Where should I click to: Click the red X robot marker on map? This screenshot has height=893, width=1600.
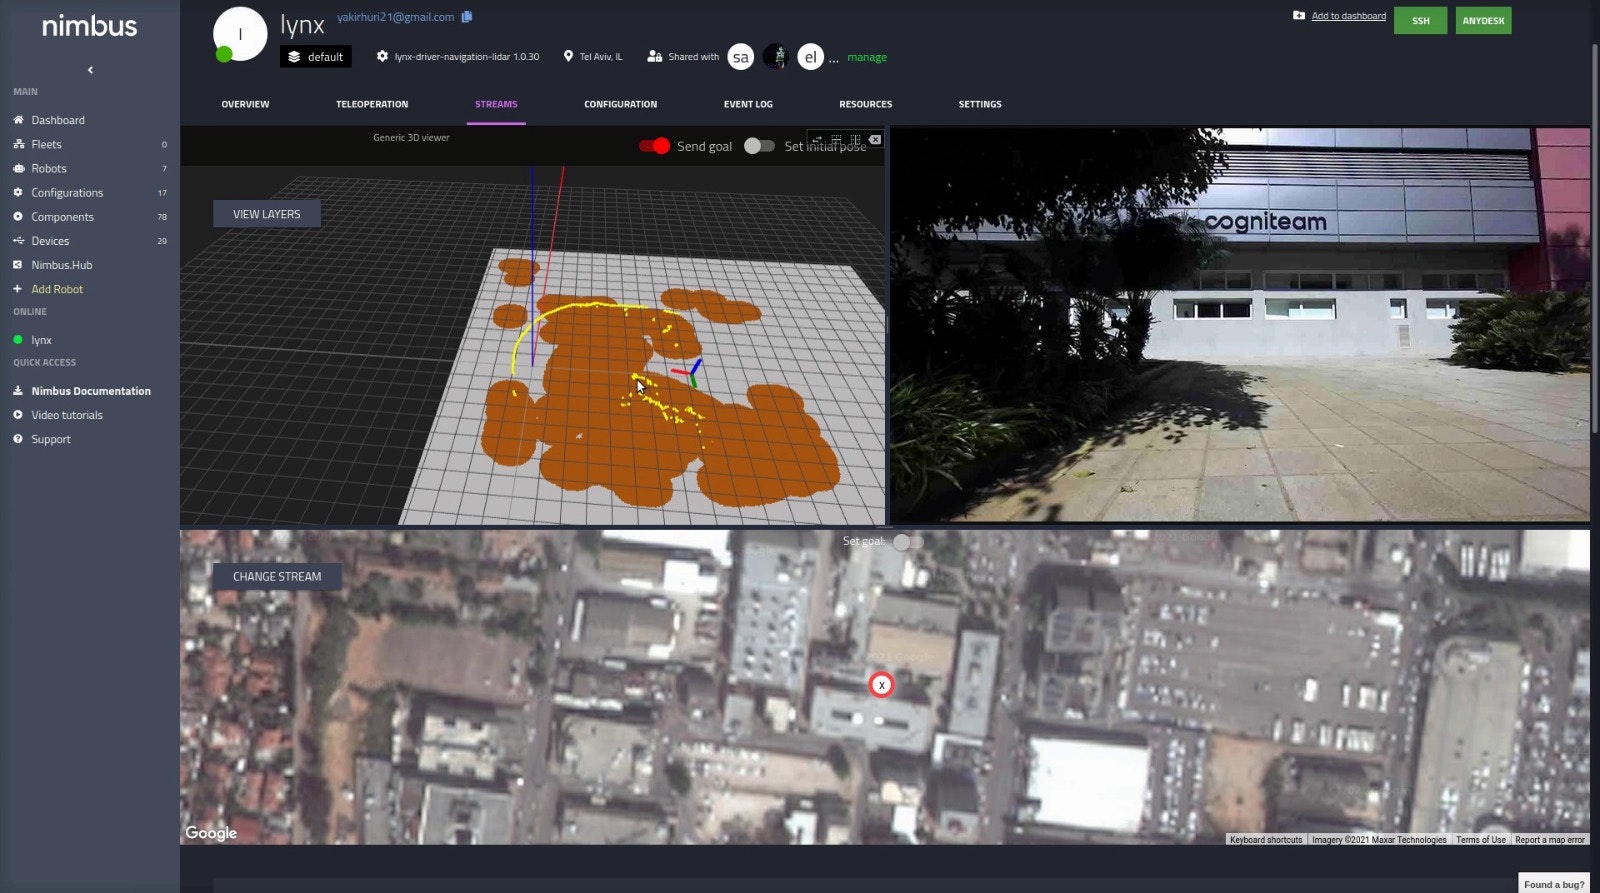(x=881, y=685)
